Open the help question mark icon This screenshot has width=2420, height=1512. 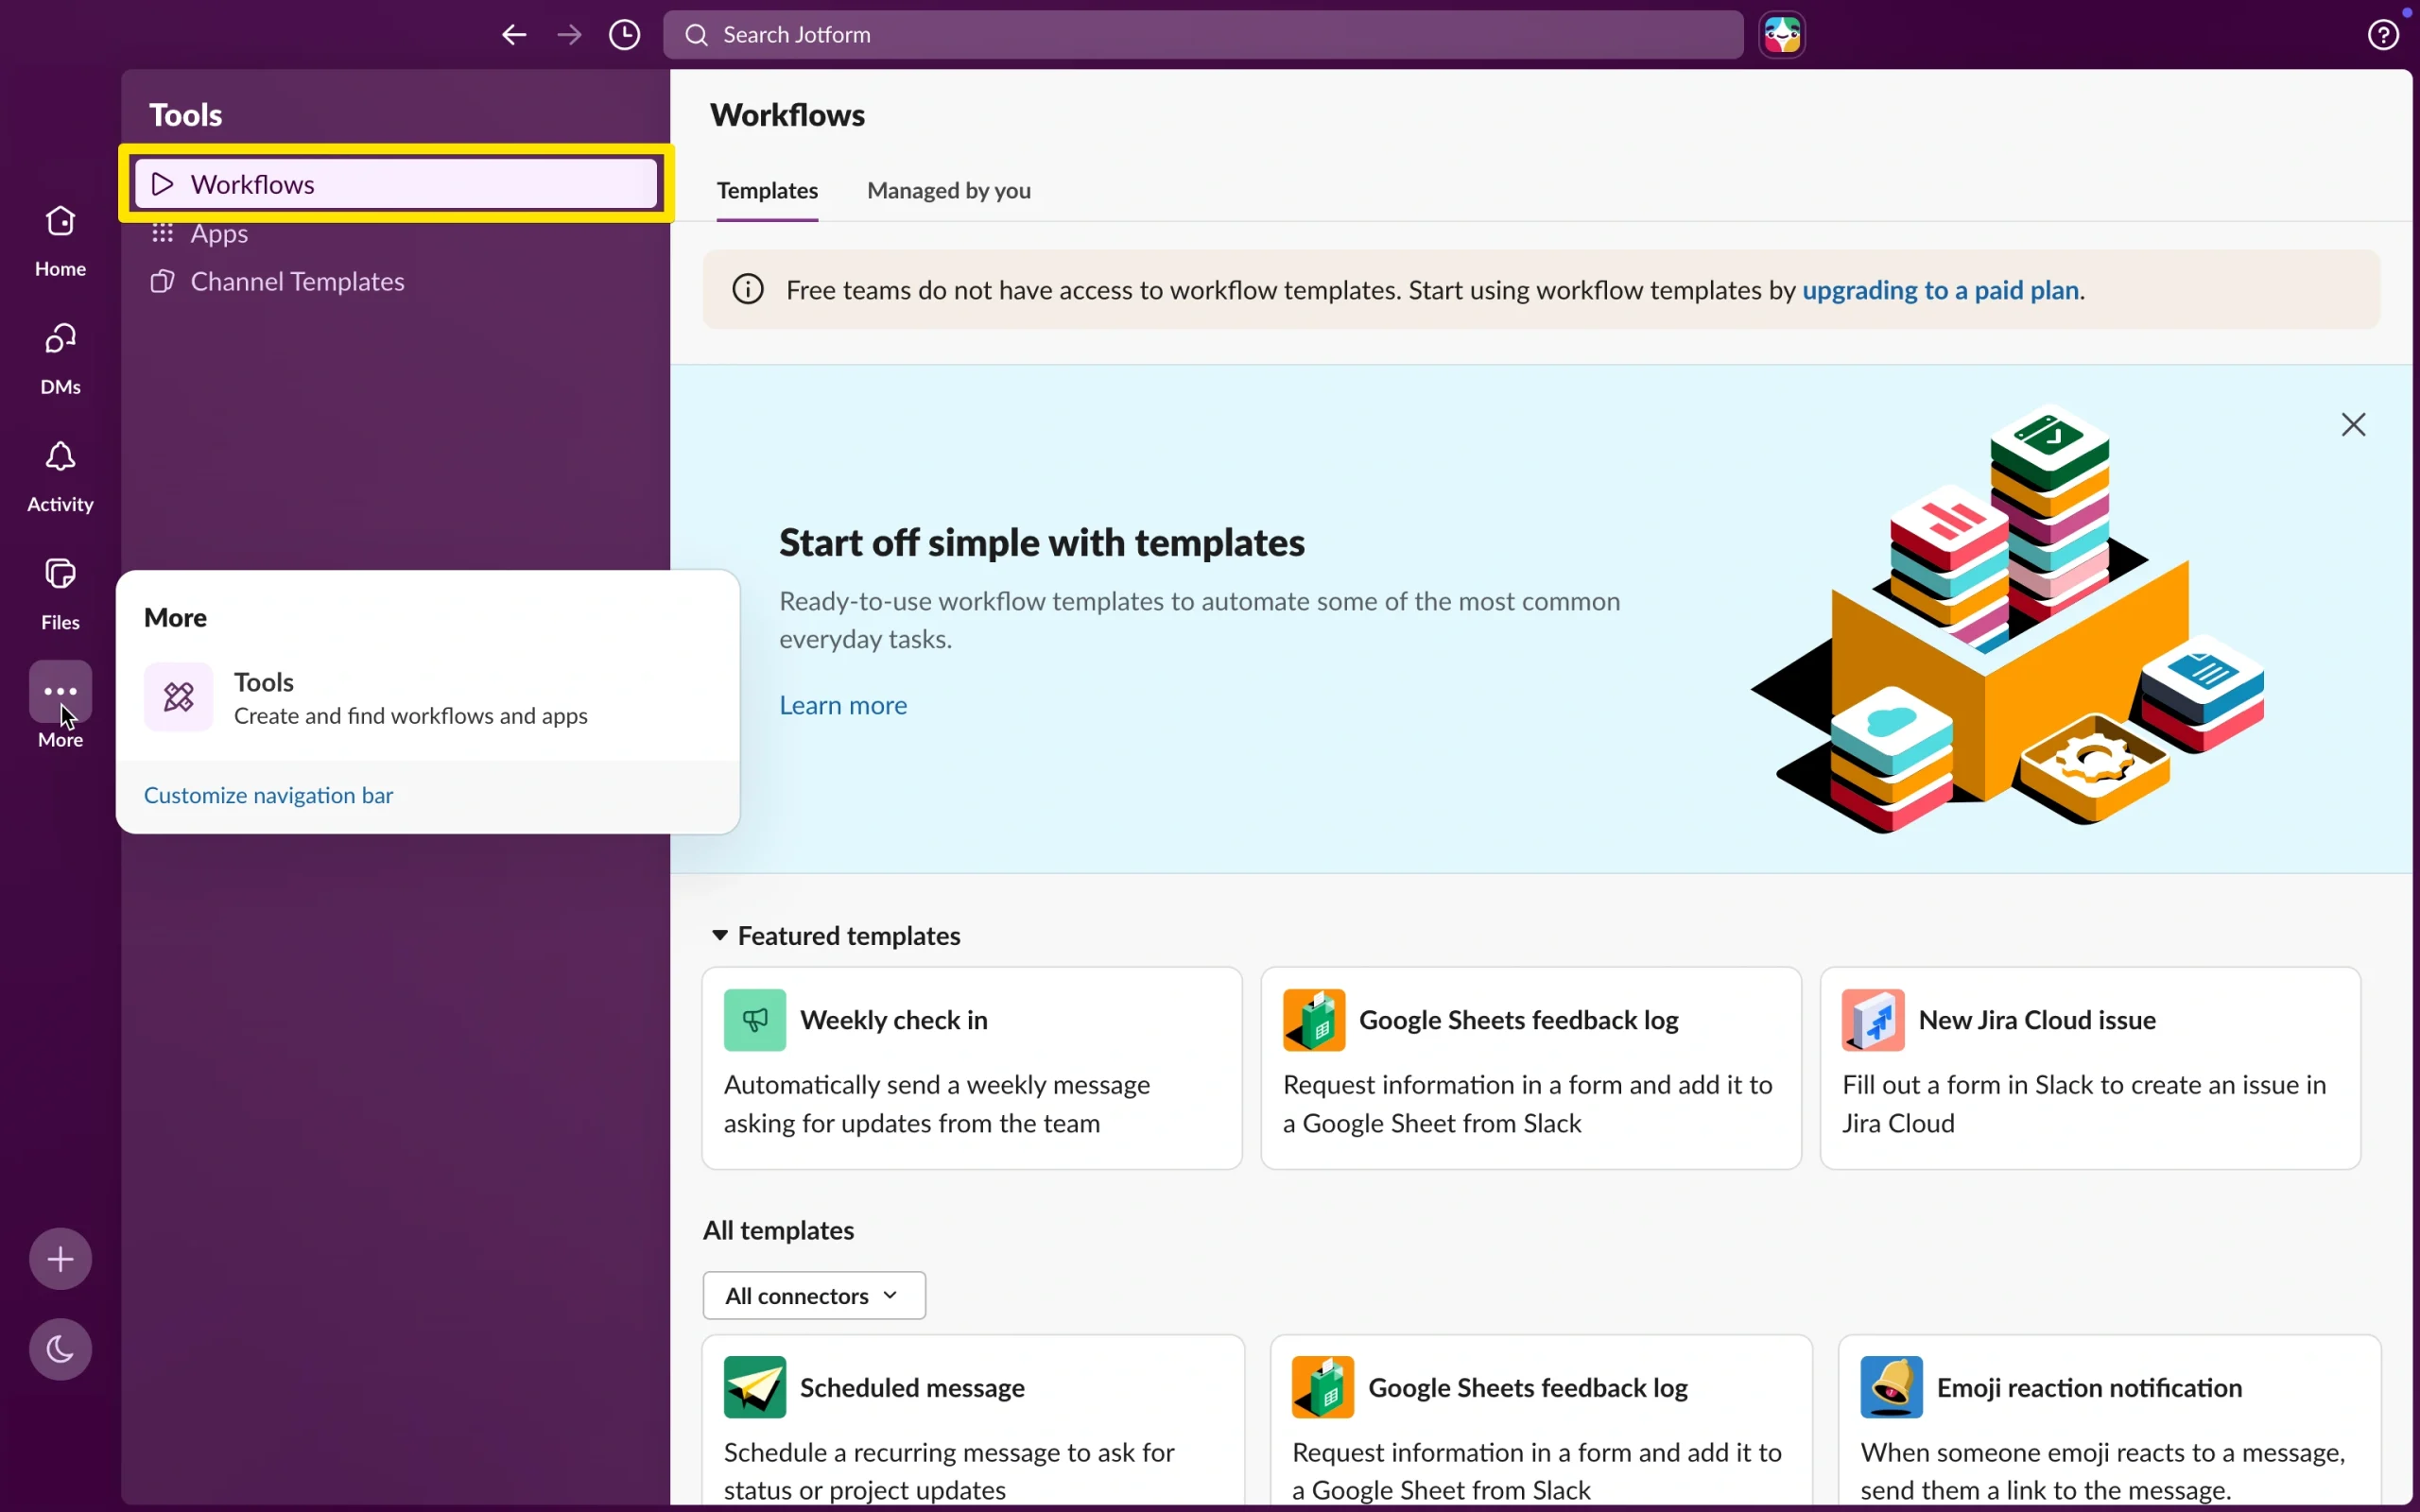click(x=2384, y=35)
